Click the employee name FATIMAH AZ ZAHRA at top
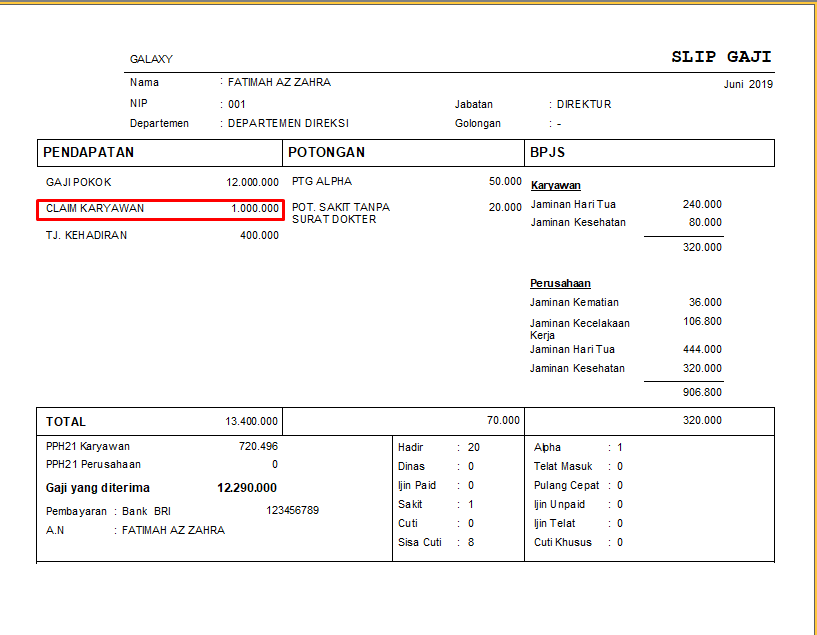This screenshot has height=635, width=817. point(279,83)
